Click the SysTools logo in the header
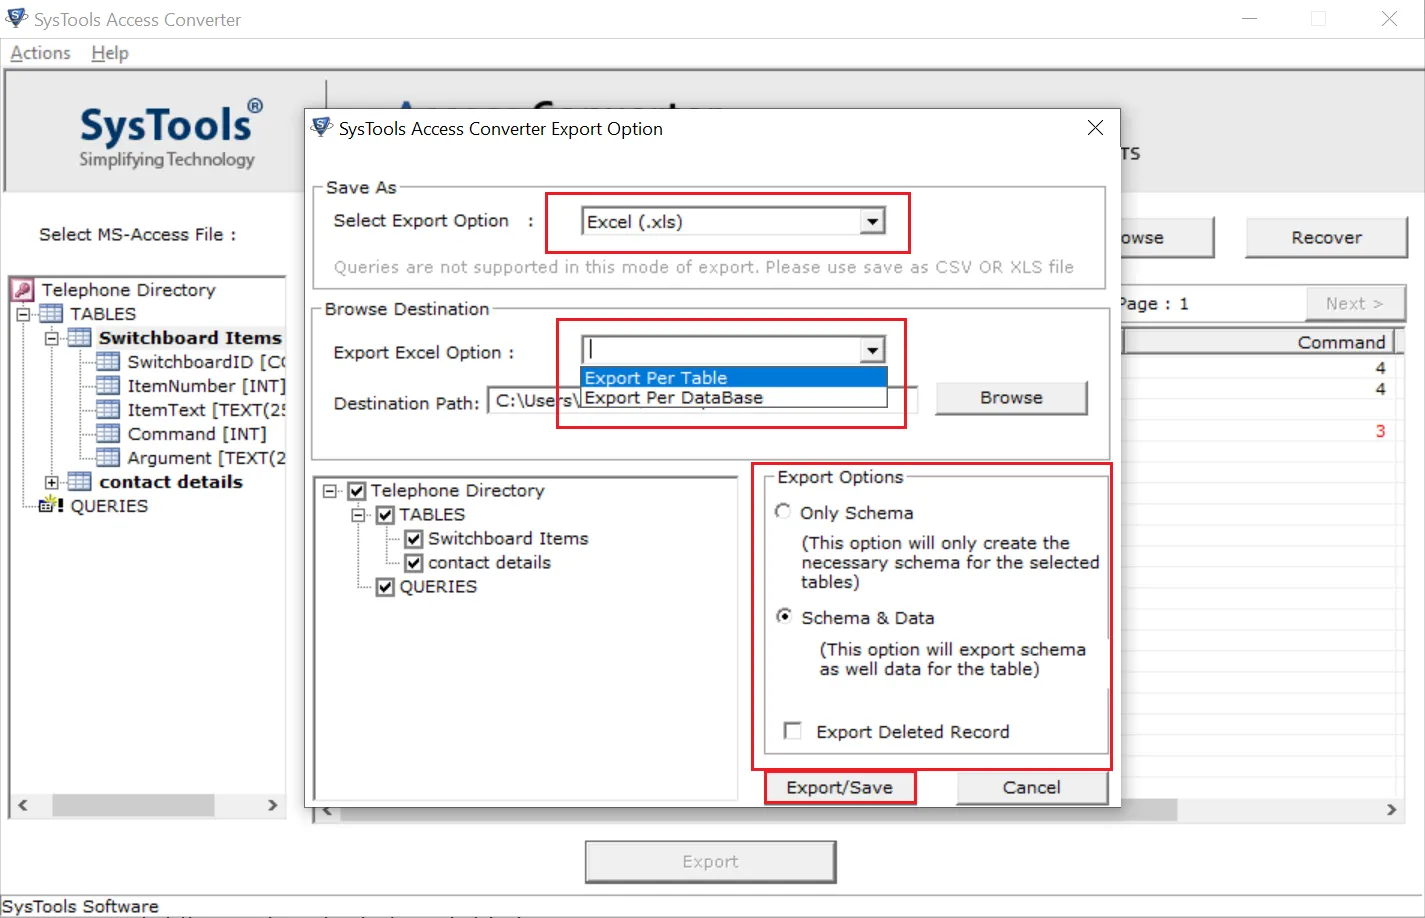The image size is (1425, 918). [x=170, y=133]
